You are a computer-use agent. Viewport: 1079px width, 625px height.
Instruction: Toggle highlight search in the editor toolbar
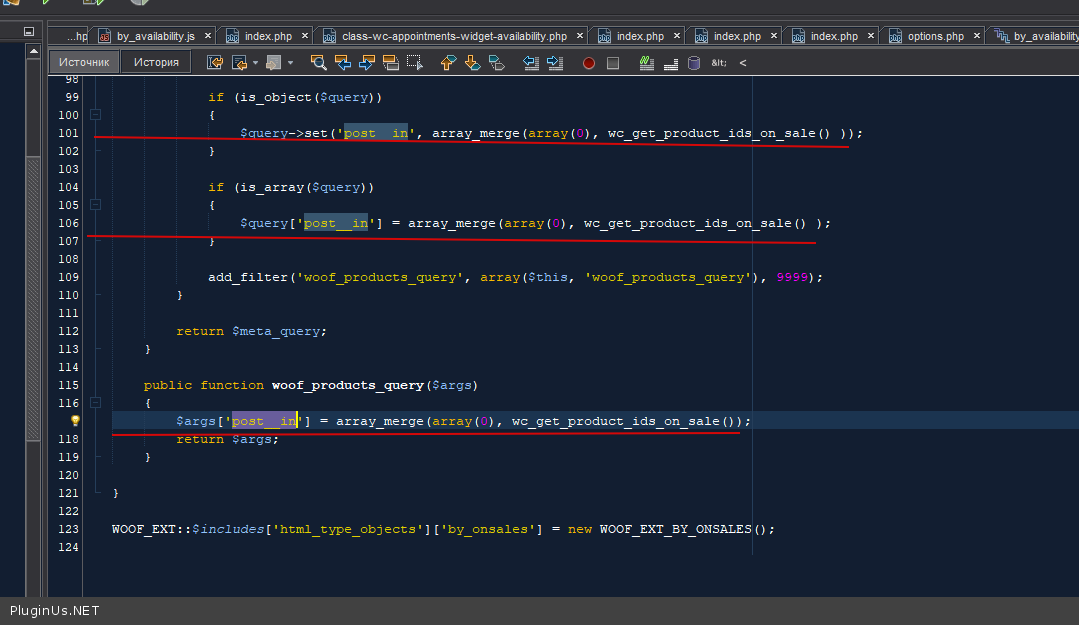[x=390, y=63]
